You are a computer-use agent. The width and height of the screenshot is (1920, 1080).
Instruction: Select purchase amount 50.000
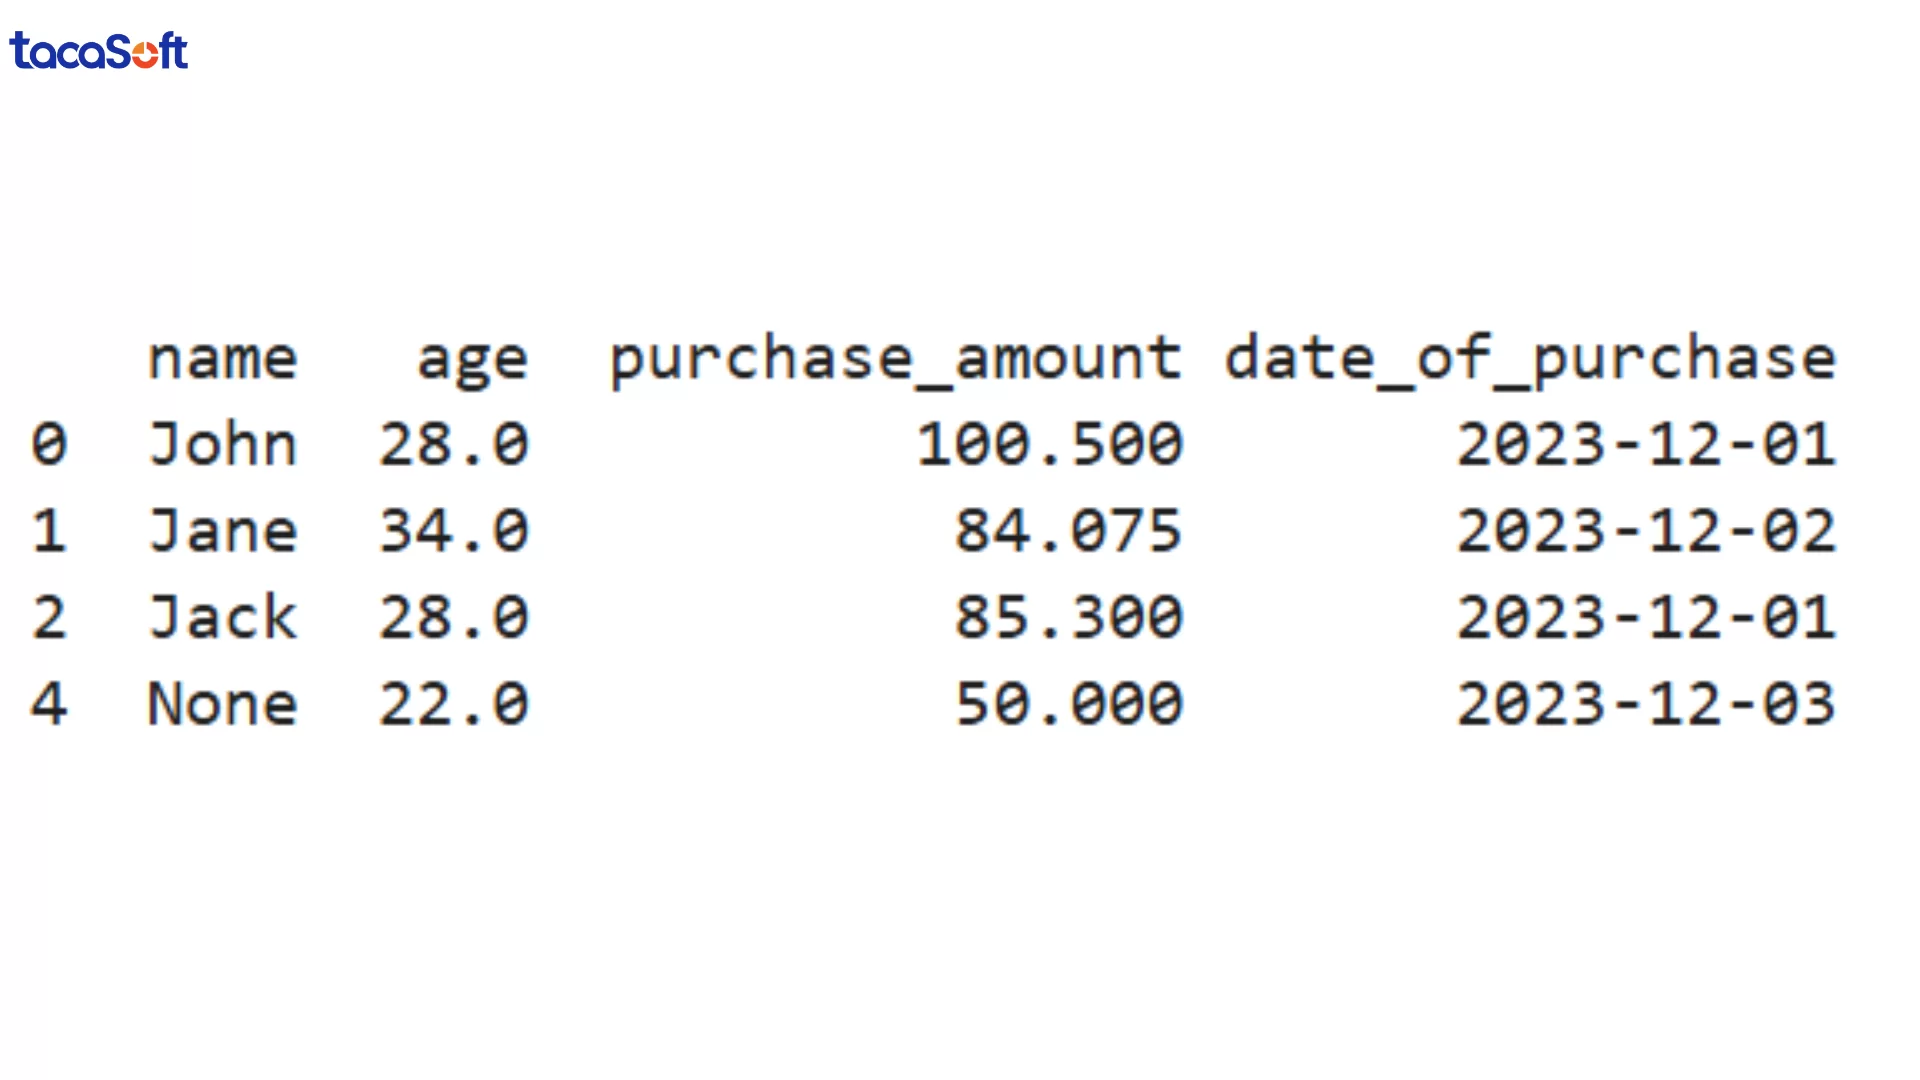(x=1068, y=704)
